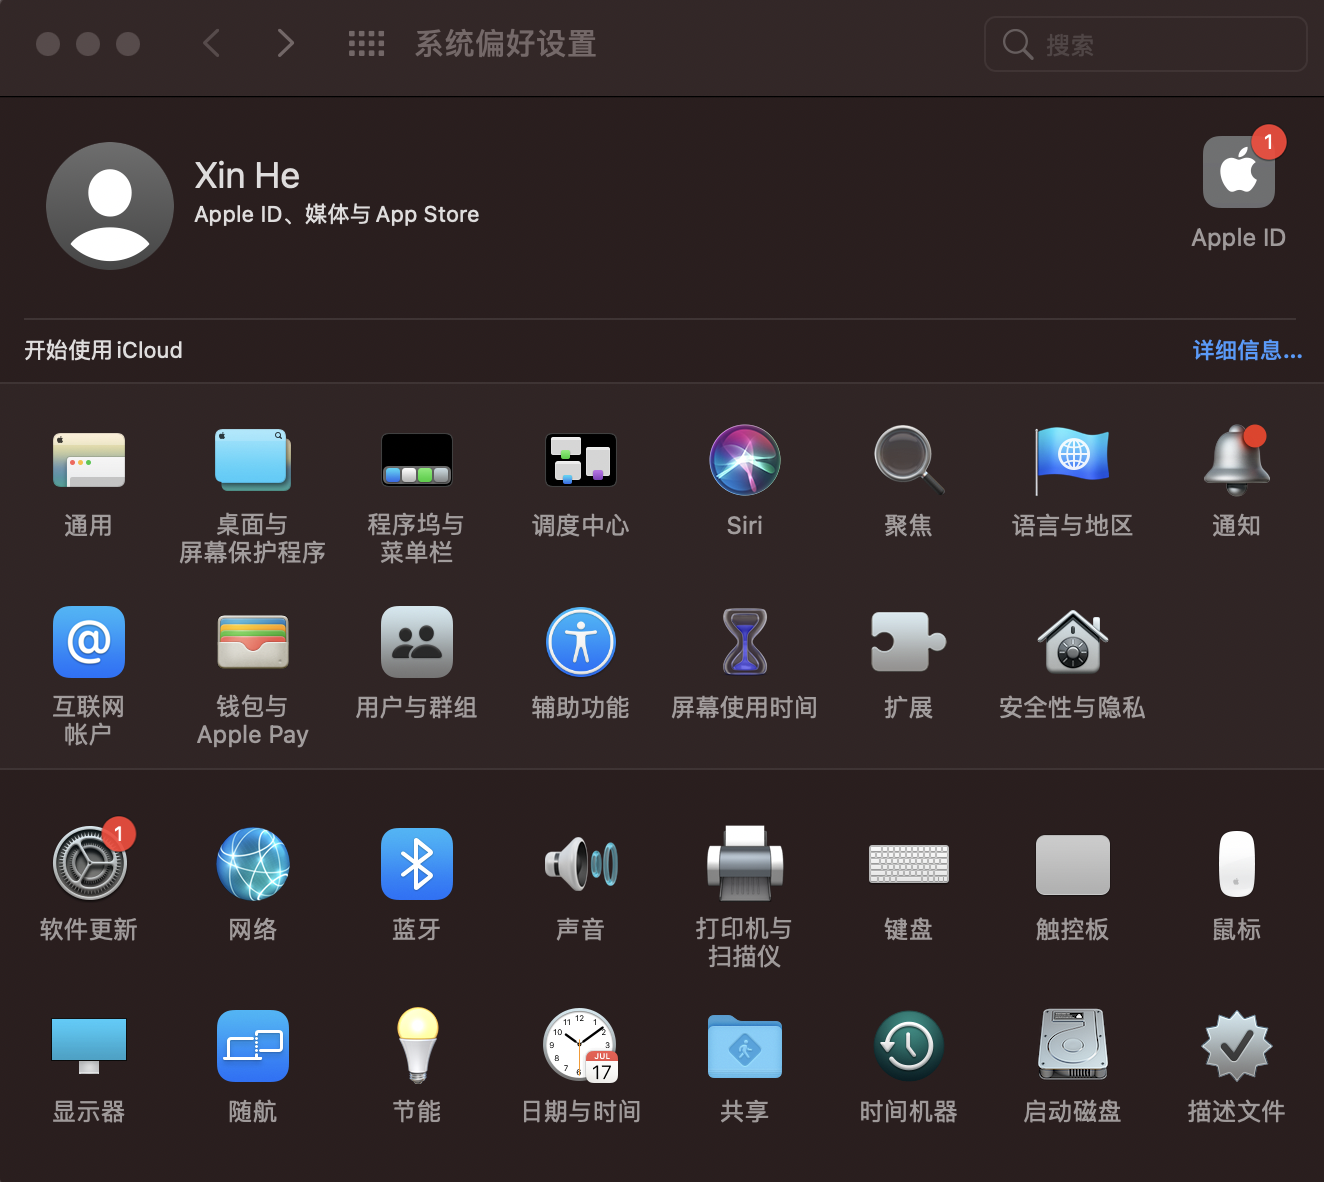The image size is (1324, 1182).
Task: Open 调度中心 (Mission Control) pane
Action: (x=581, y=461)
